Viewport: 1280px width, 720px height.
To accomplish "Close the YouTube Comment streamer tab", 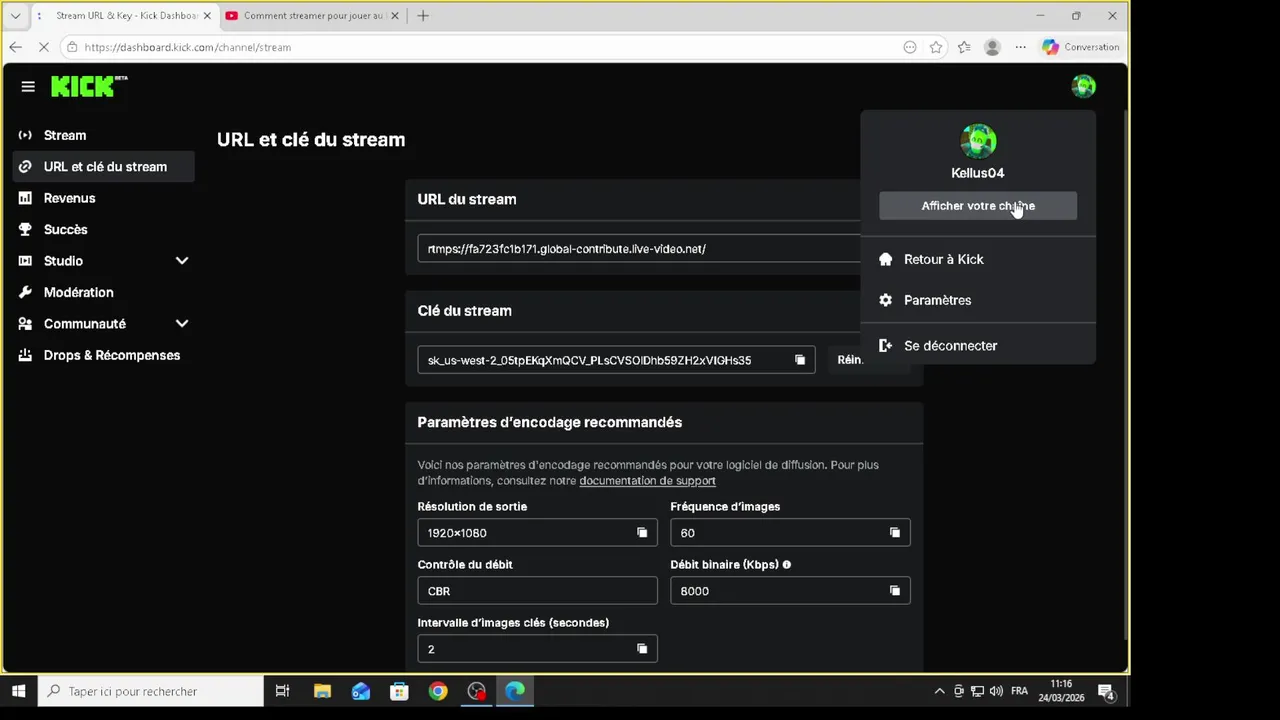I will (x=394, y=16).
